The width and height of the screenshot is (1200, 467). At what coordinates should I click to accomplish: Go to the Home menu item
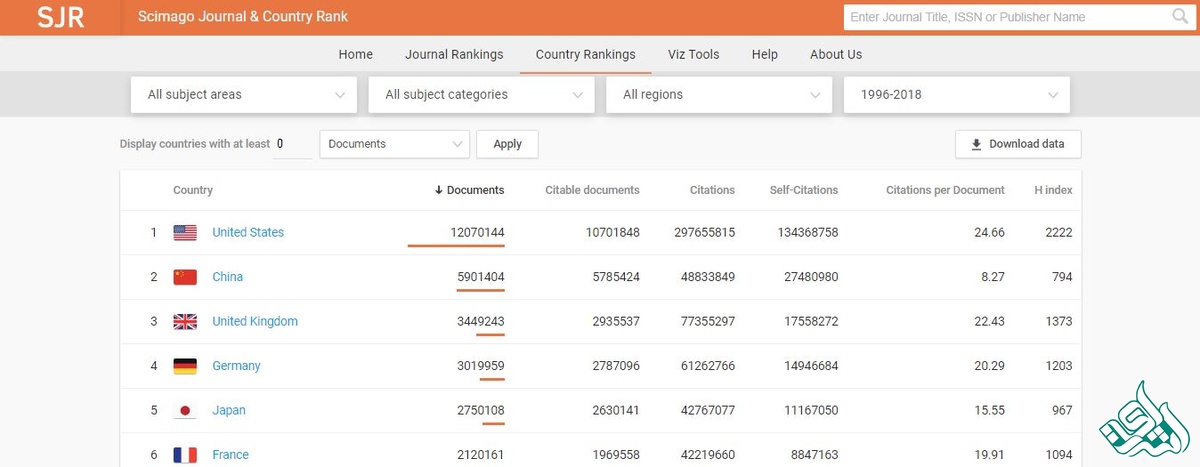coord(356,54)
